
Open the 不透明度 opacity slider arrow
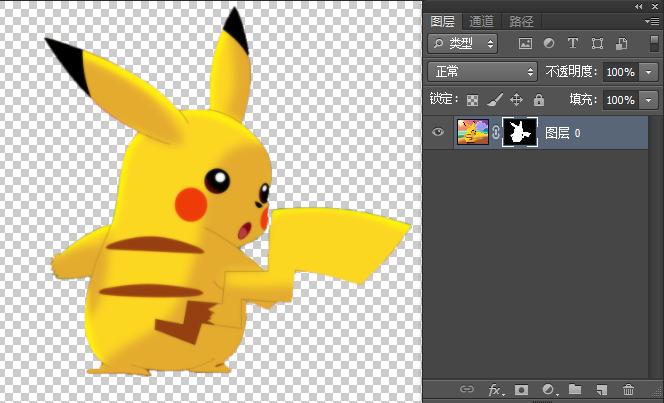[x=648, y=72]
